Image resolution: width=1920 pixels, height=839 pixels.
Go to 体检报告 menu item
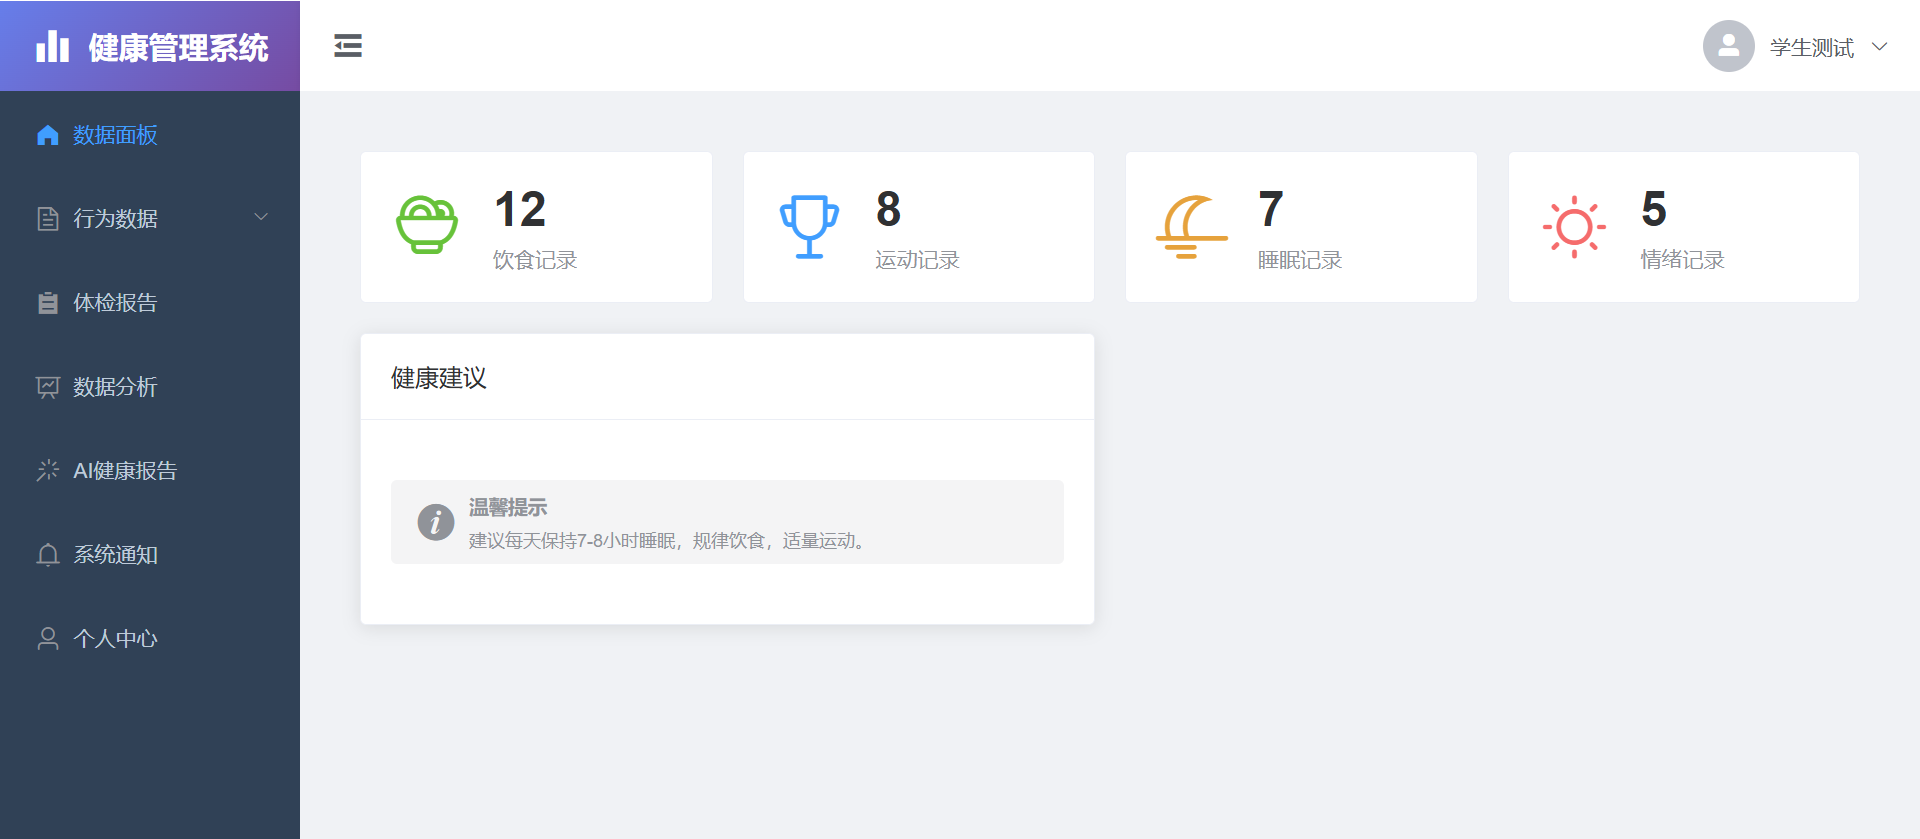(150, 303)
